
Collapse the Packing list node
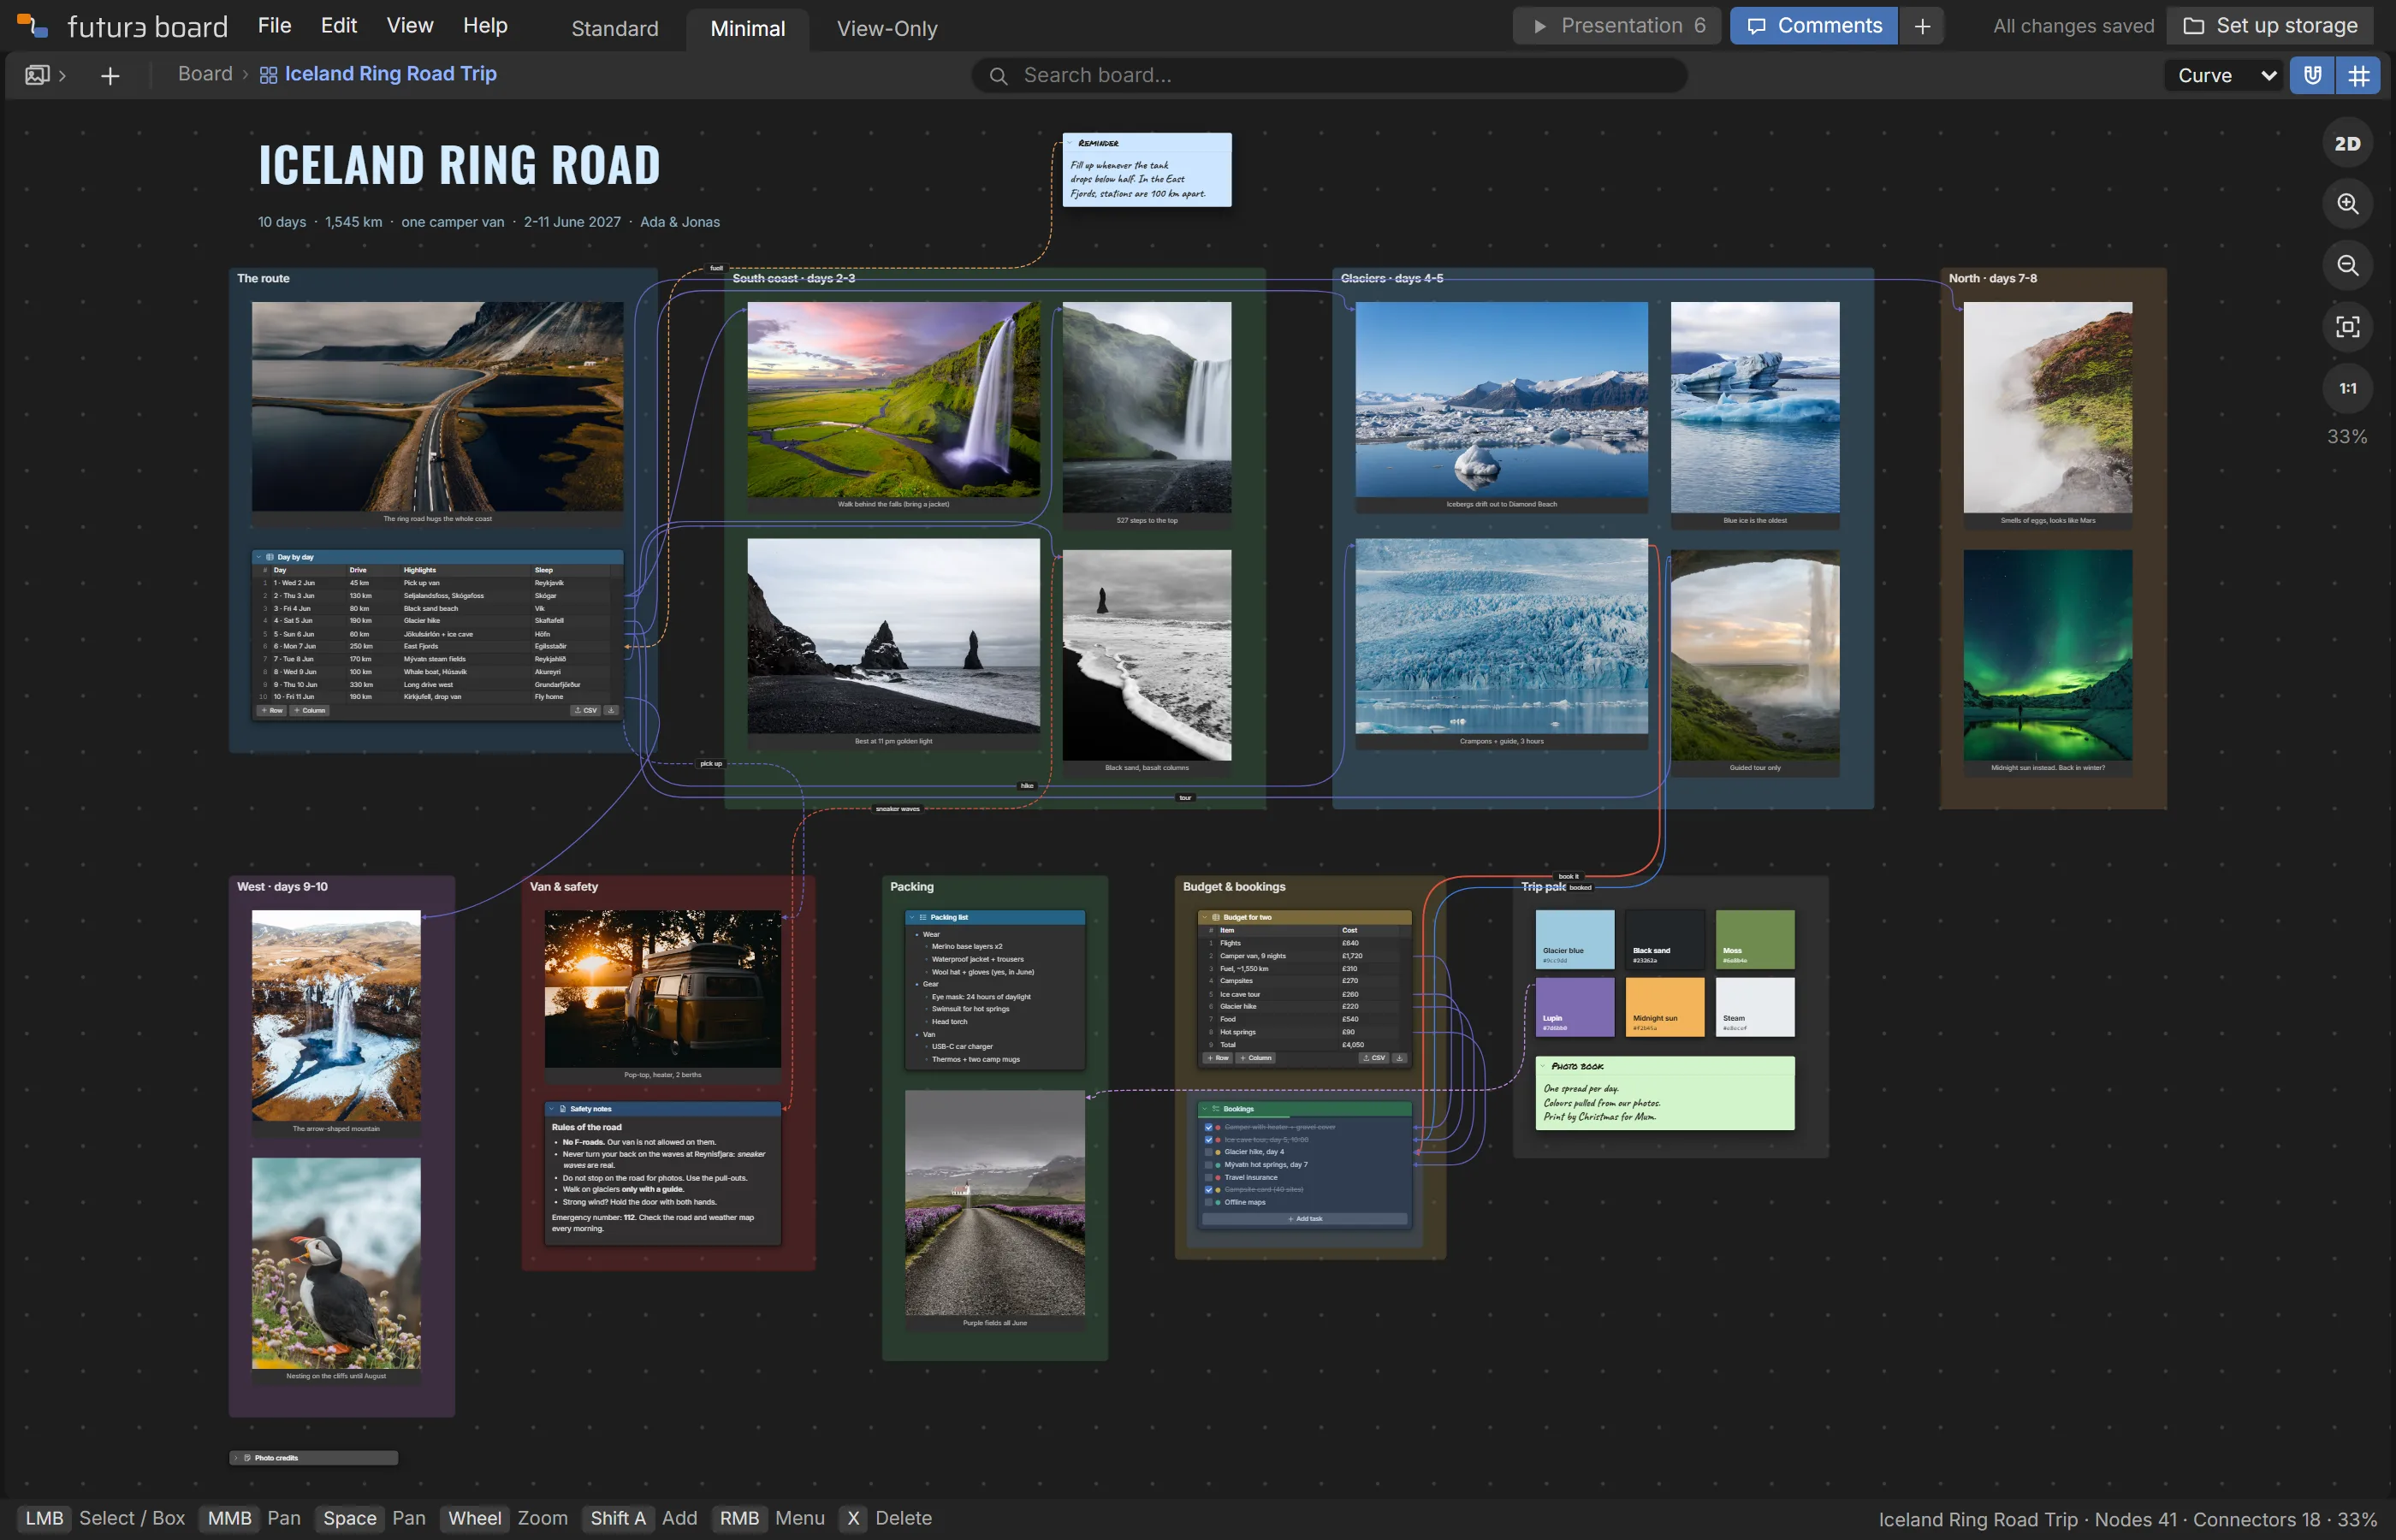(x=912, y=917)
